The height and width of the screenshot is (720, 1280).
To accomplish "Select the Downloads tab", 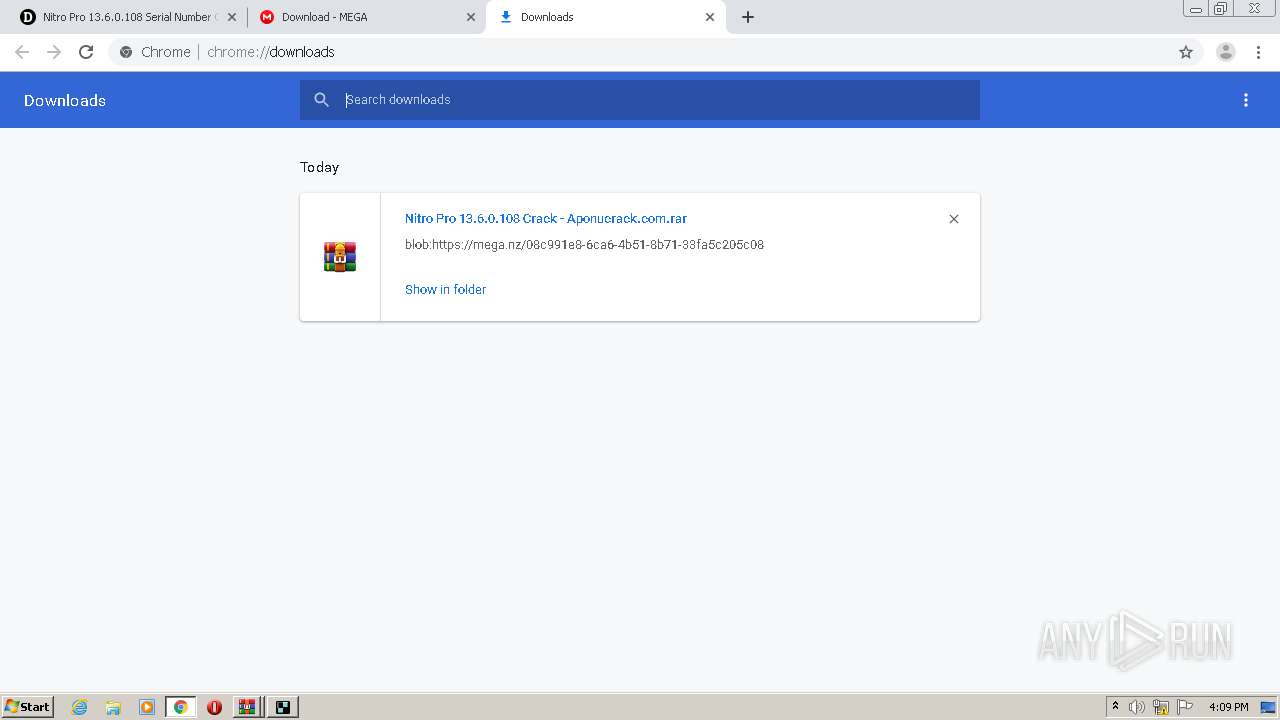I will pyautogui.click(x=606, y=17).
